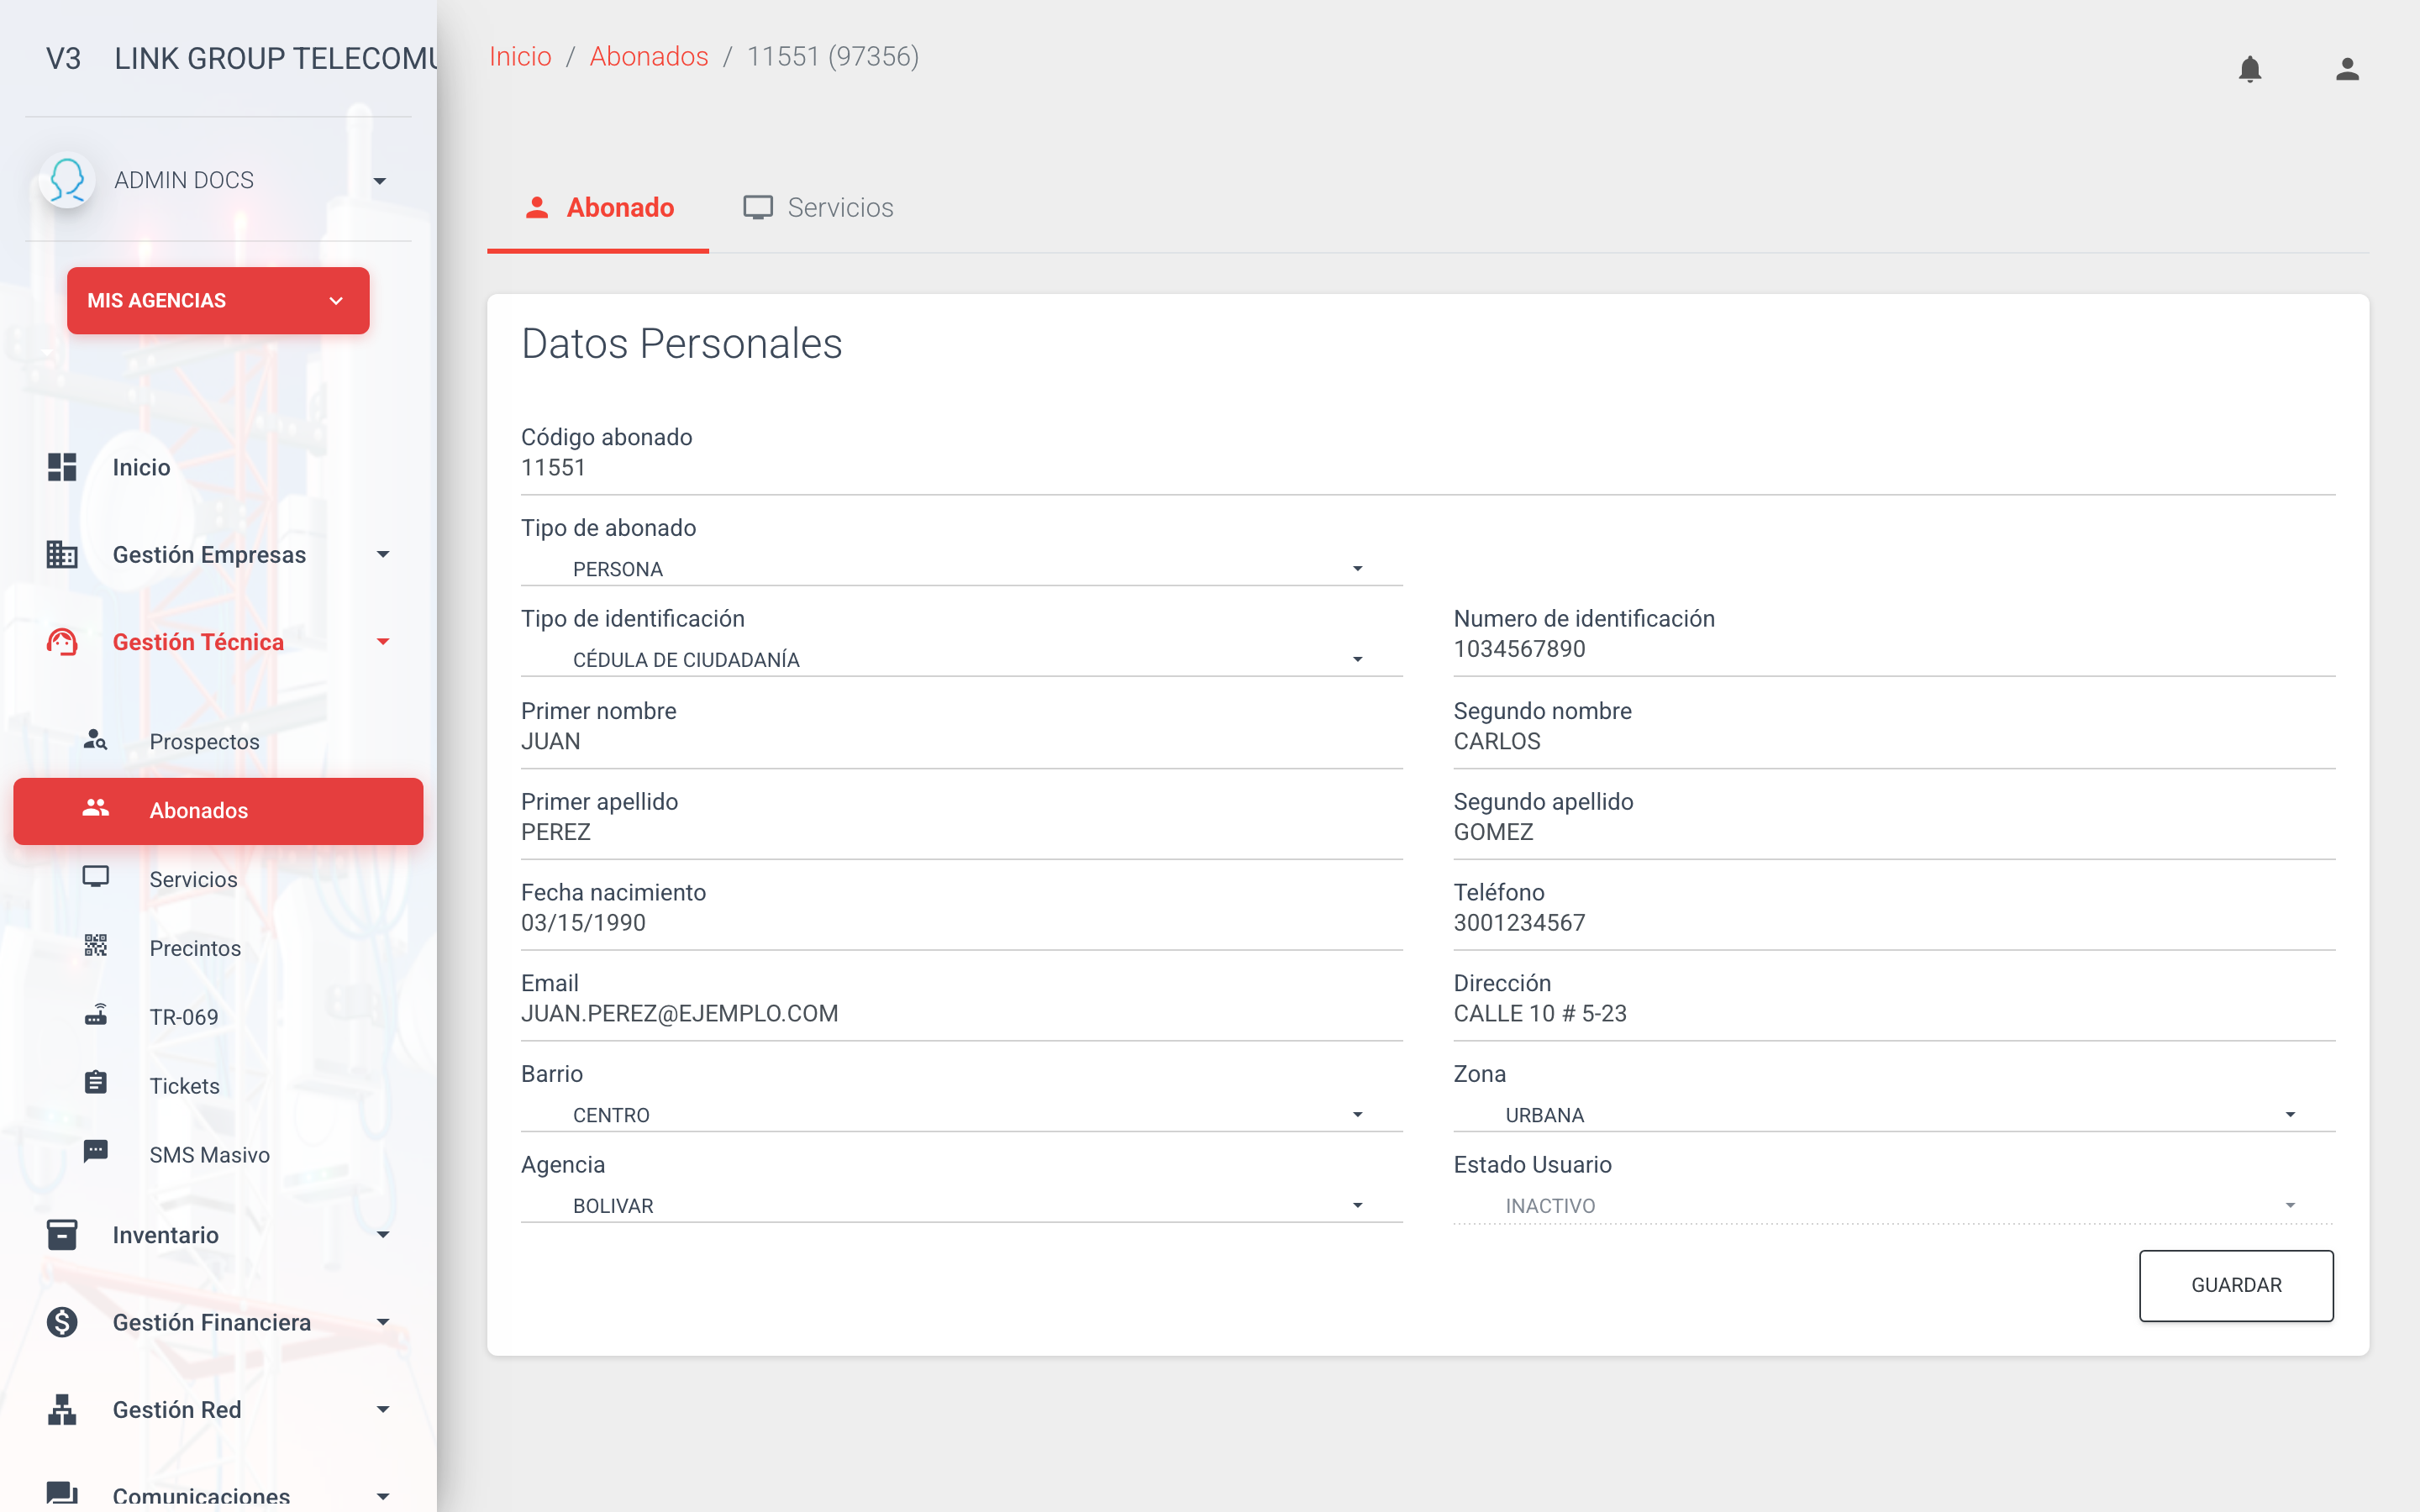Open Prospectos in the sidebar

pyautogui.click(x=218, y=741)
